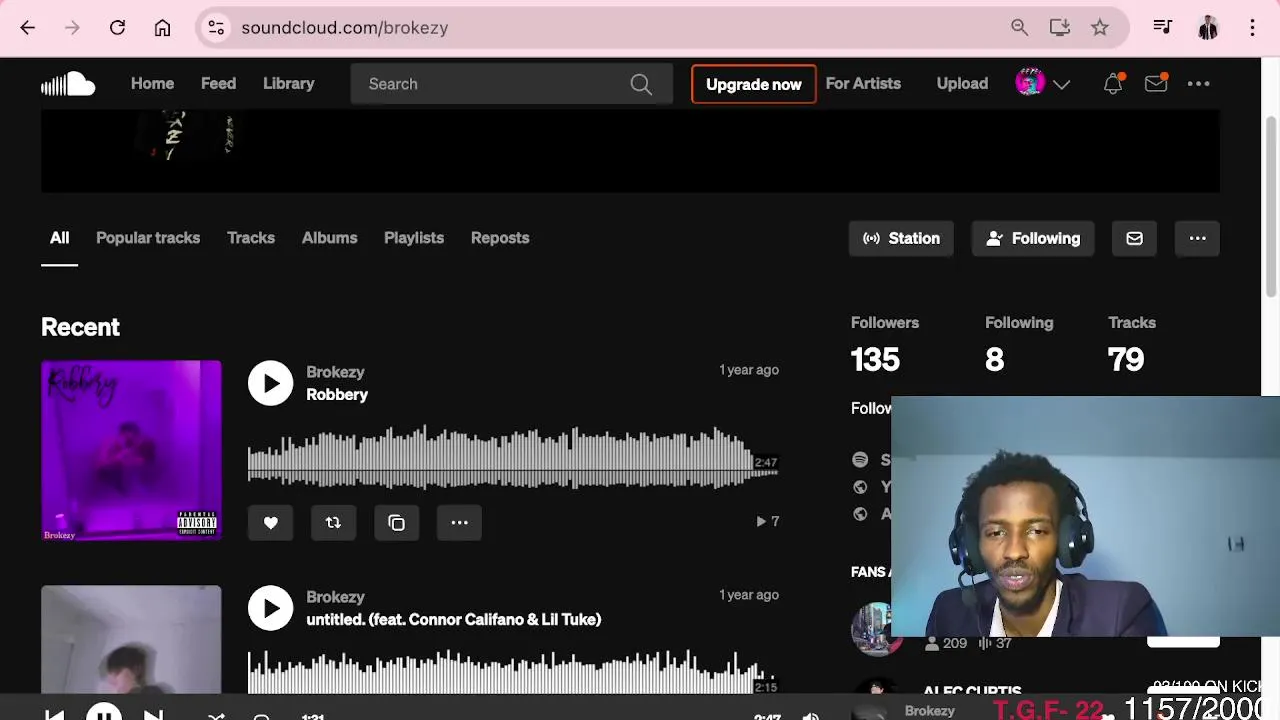Switch to the Albums tab
Viewport: 1280px width, 720px height.
point(329,238)
